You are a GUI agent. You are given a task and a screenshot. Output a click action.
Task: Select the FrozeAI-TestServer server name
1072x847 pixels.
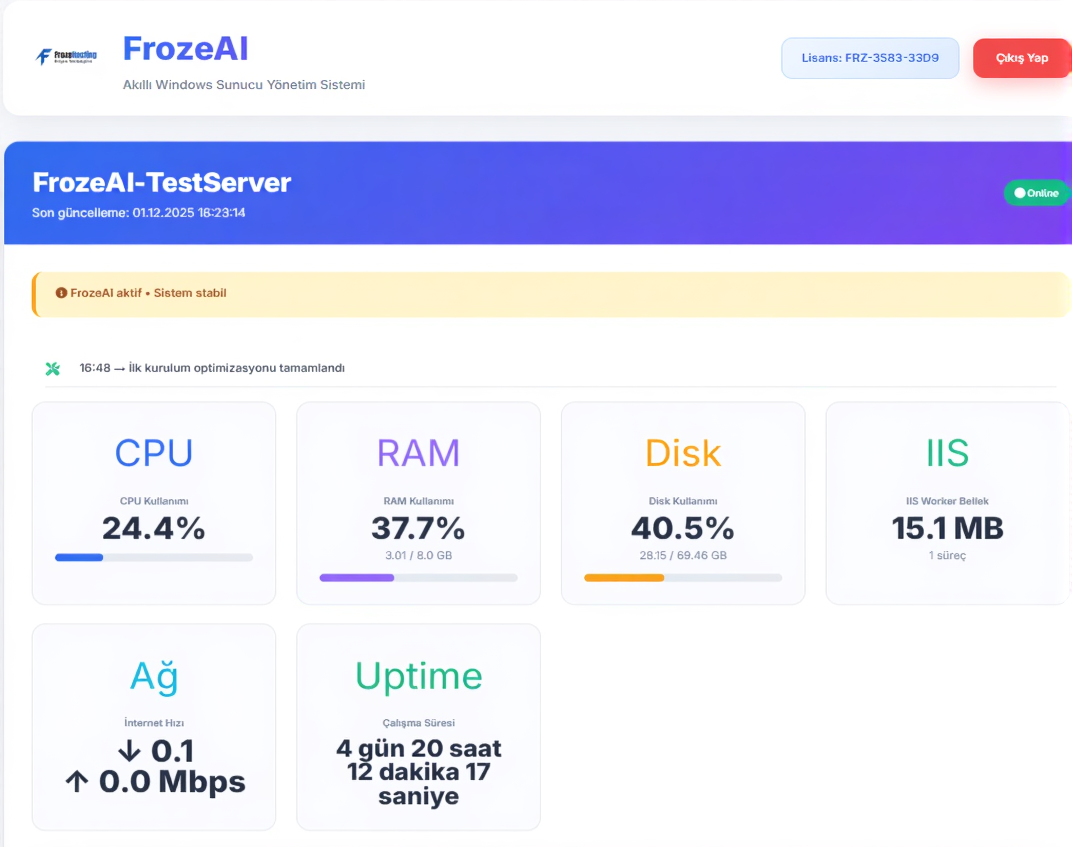[x=161, y=182]
